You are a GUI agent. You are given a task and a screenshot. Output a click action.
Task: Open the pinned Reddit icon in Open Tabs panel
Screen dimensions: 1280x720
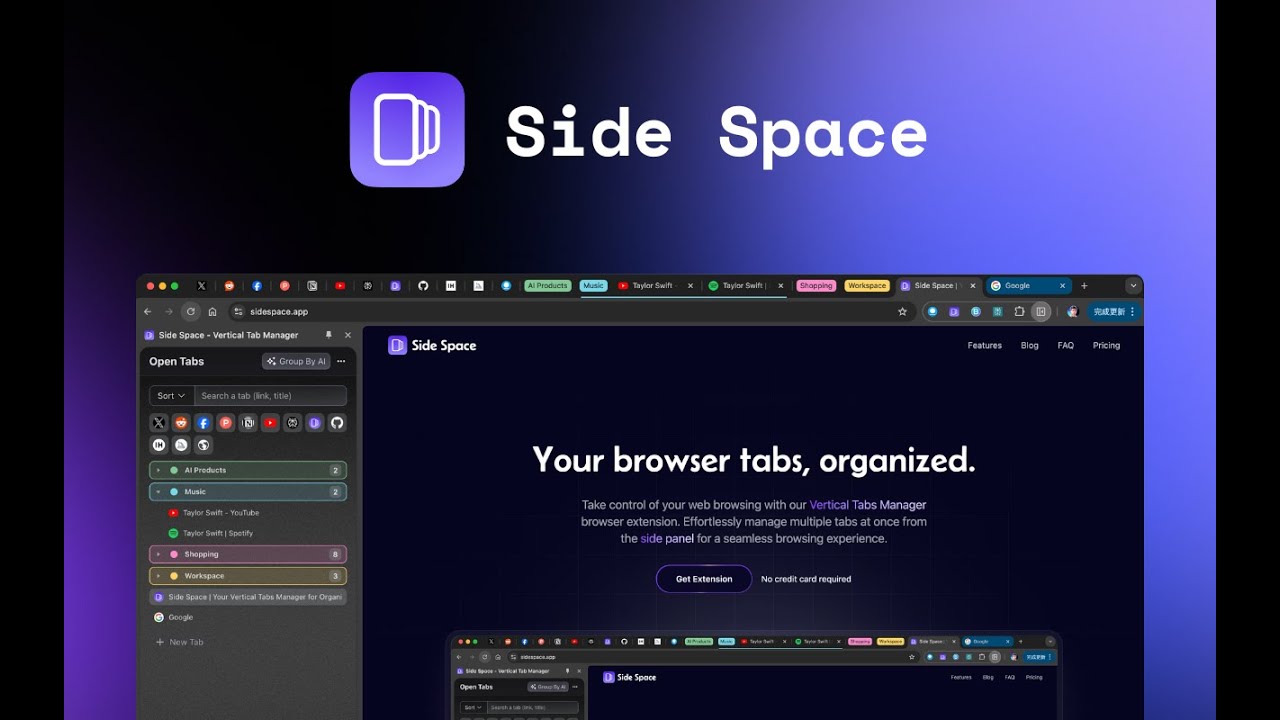click(x=181, y=423)
